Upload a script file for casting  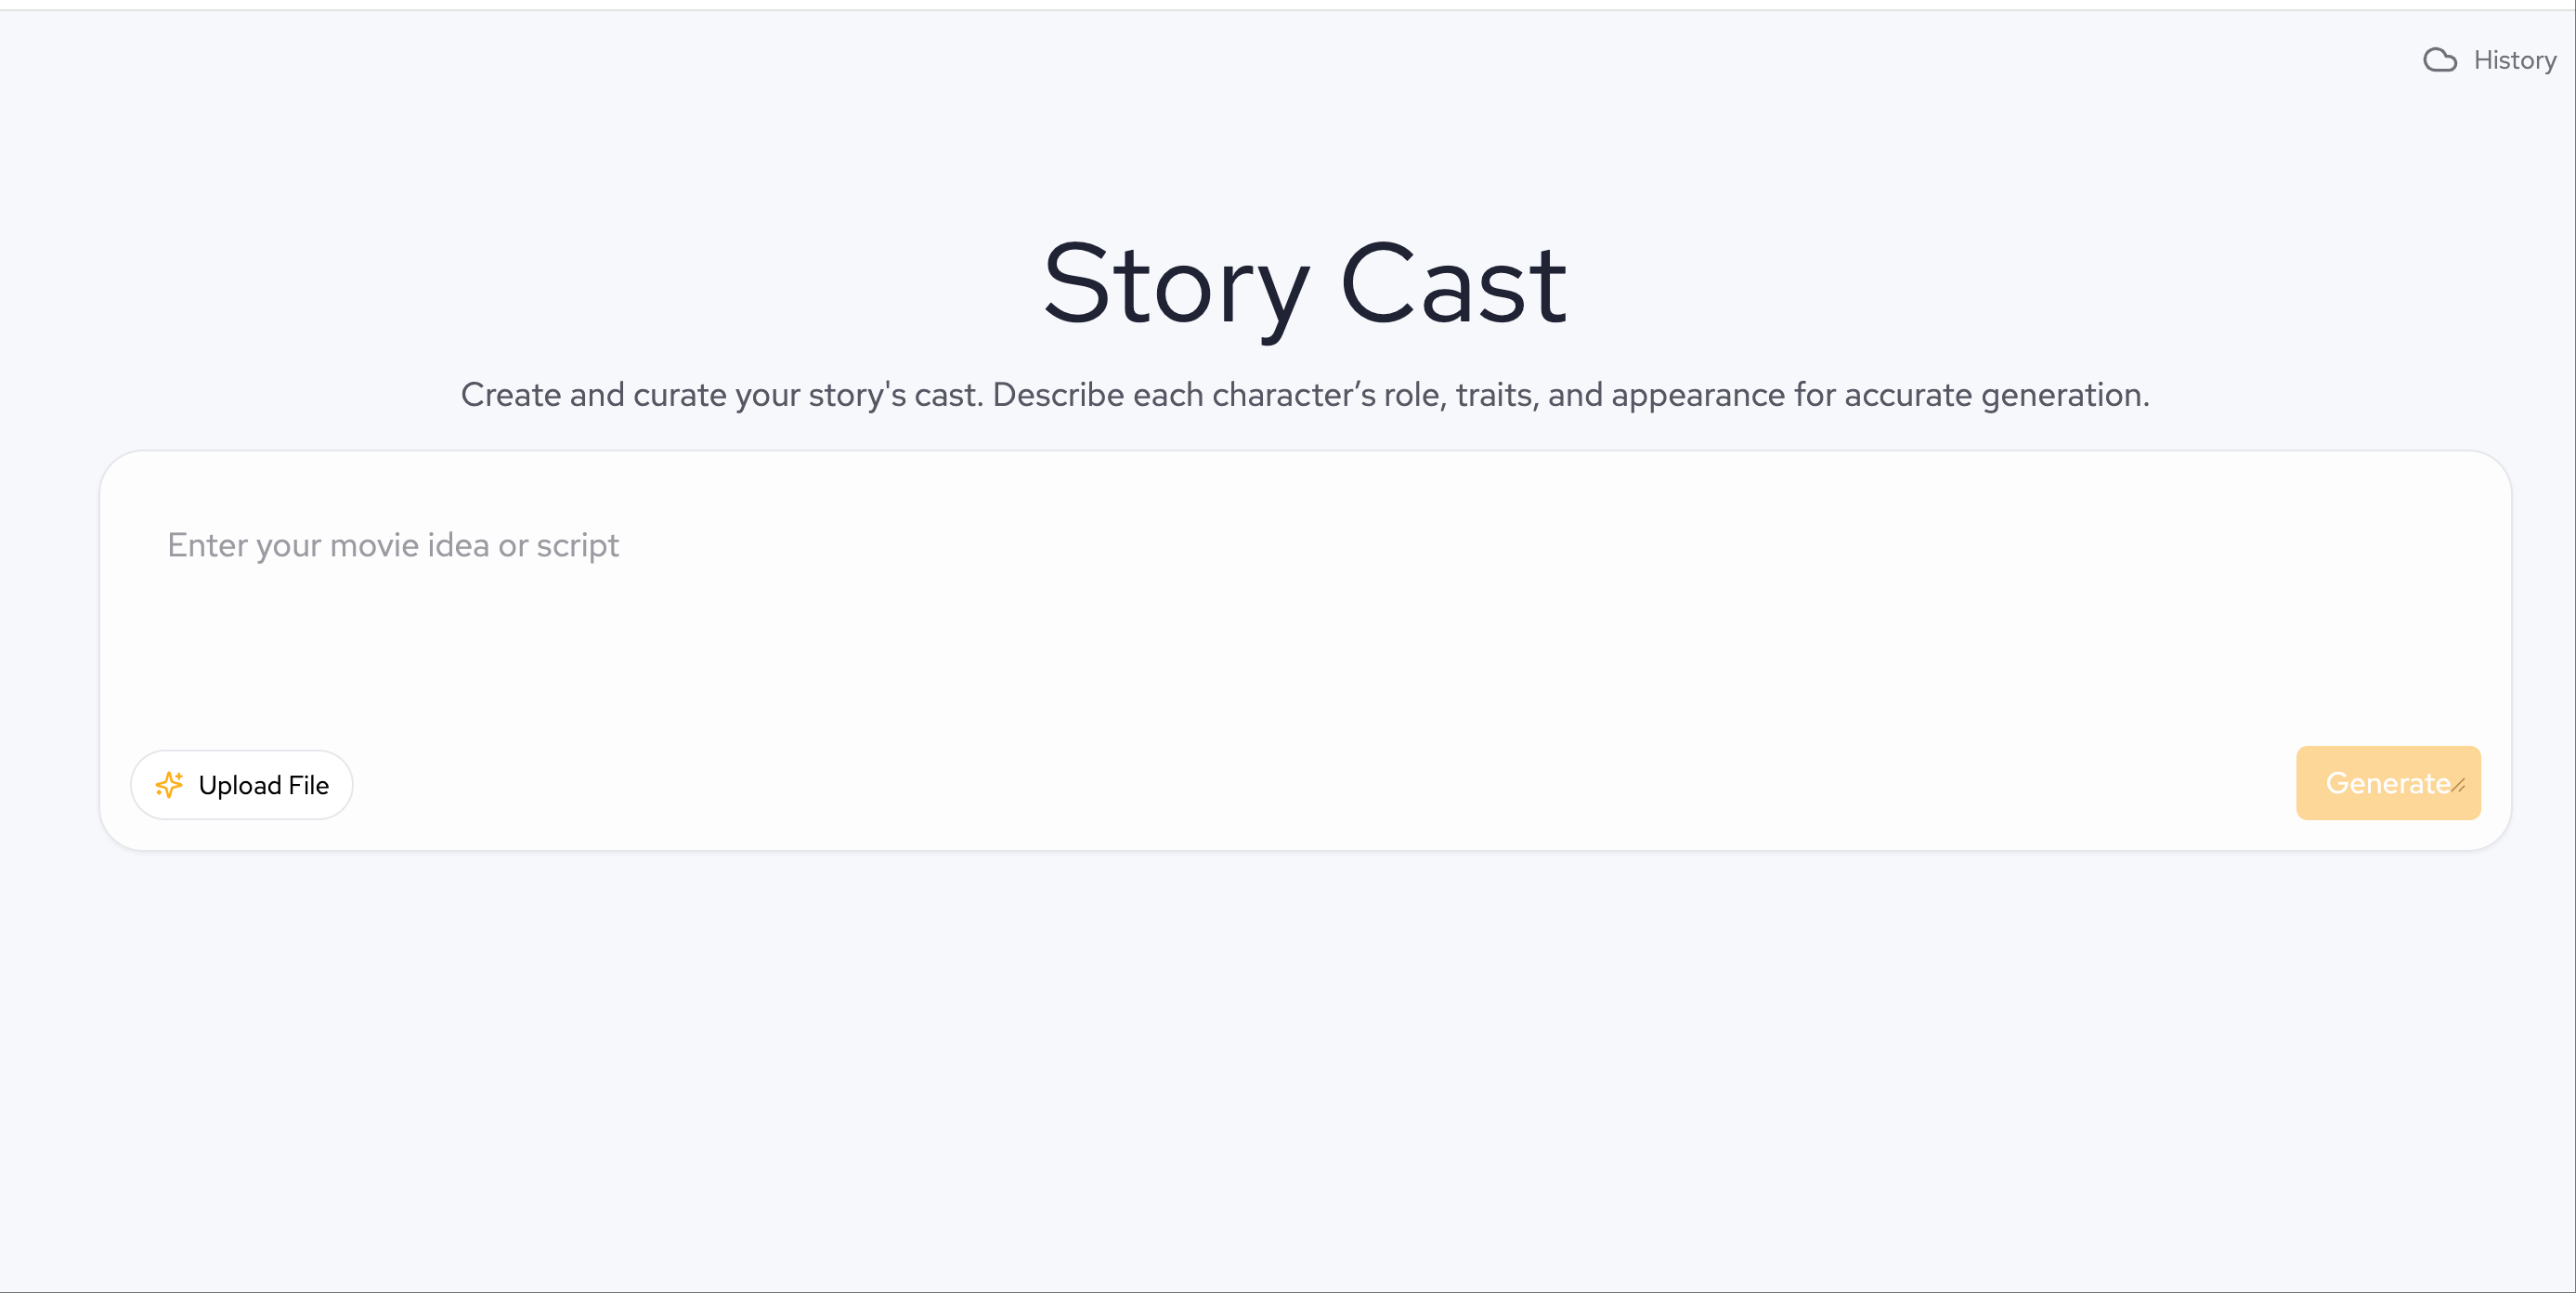pos(241,785)
